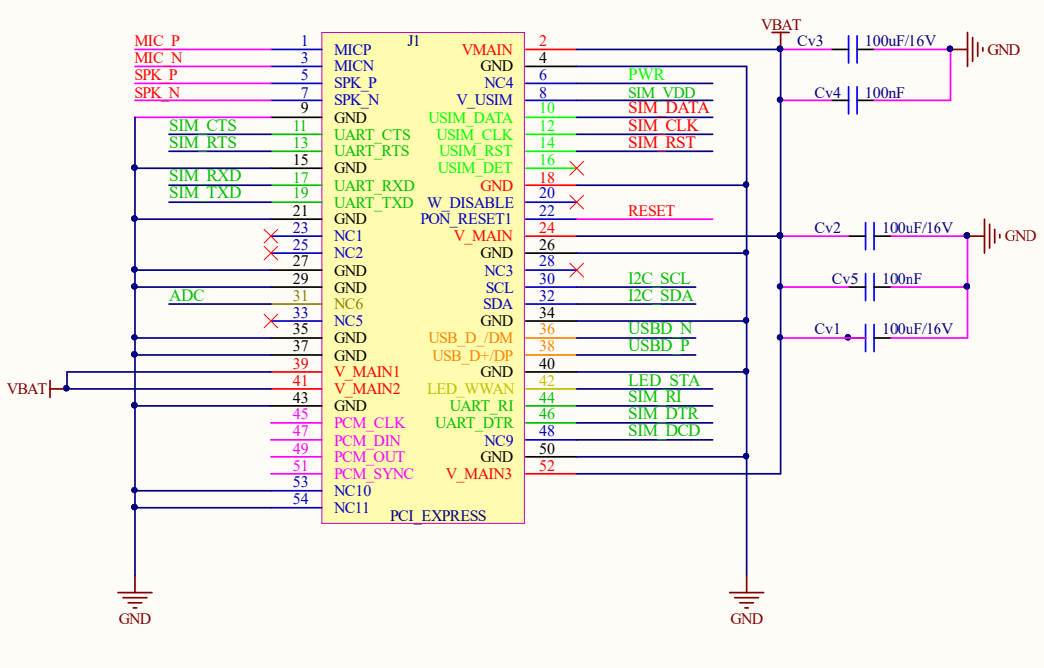Select the VBAT power port at top
This screenshot has width=1044, height=668.
point(780,30)
